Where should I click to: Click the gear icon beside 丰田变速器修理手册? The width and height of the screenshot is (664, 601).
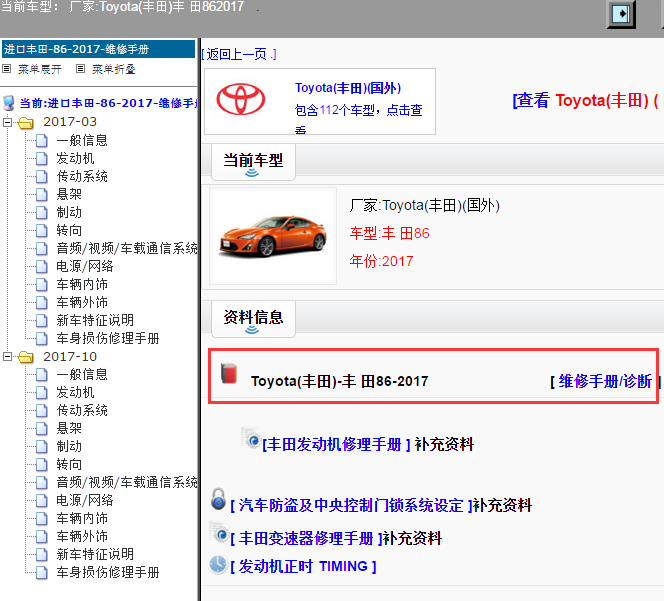click(x=219, y=533)
